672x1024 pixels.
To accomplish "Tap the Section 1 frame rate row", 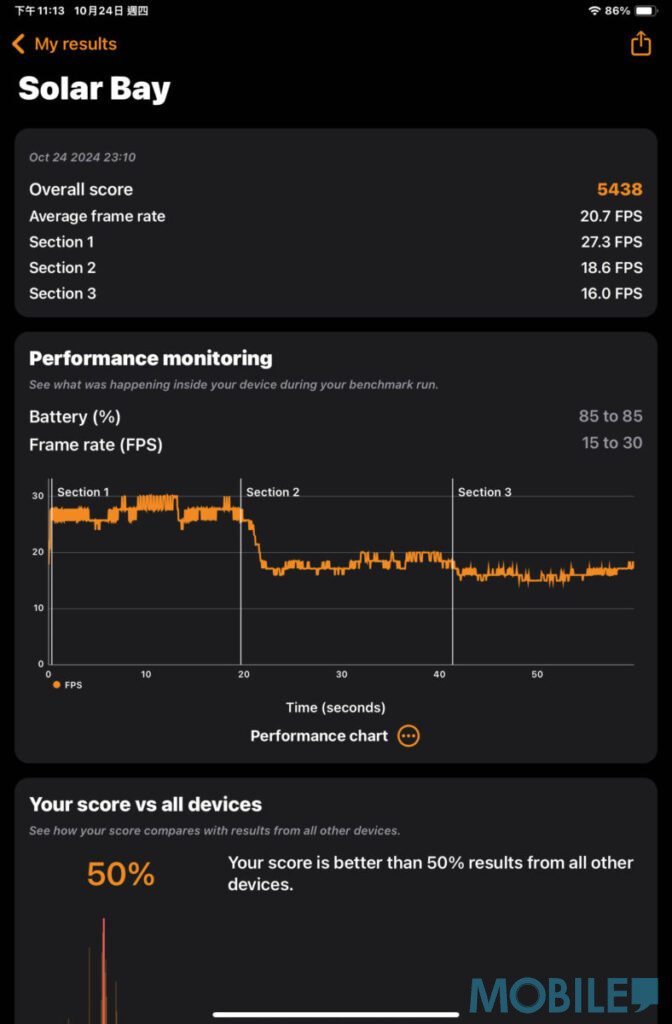I will coord(335,242).
